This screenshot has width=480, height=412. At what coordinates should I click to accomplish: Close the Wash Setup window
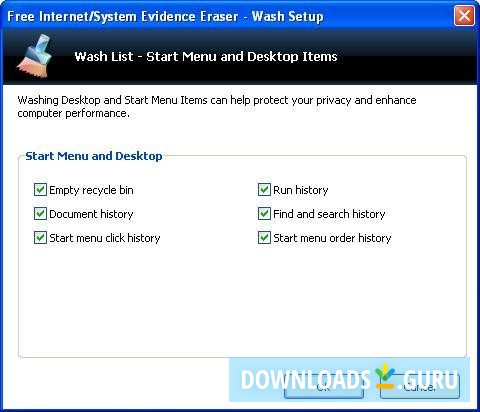pyautogui.click(x=464, y=15)
